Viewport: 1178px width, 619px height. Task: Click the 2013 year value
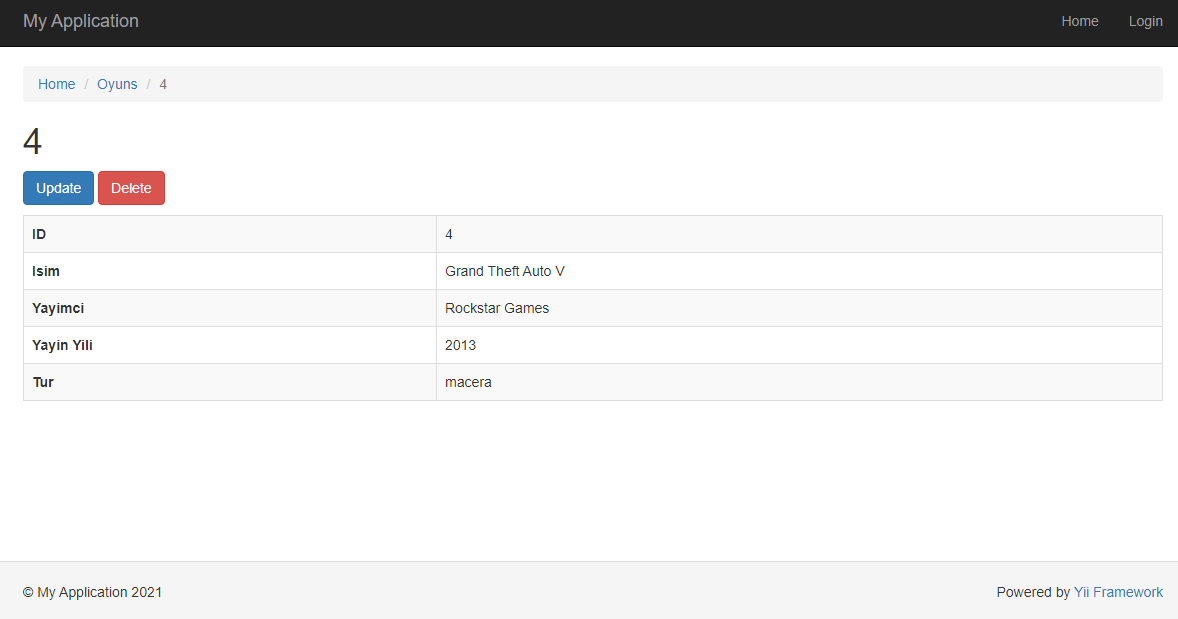[461, 346]
